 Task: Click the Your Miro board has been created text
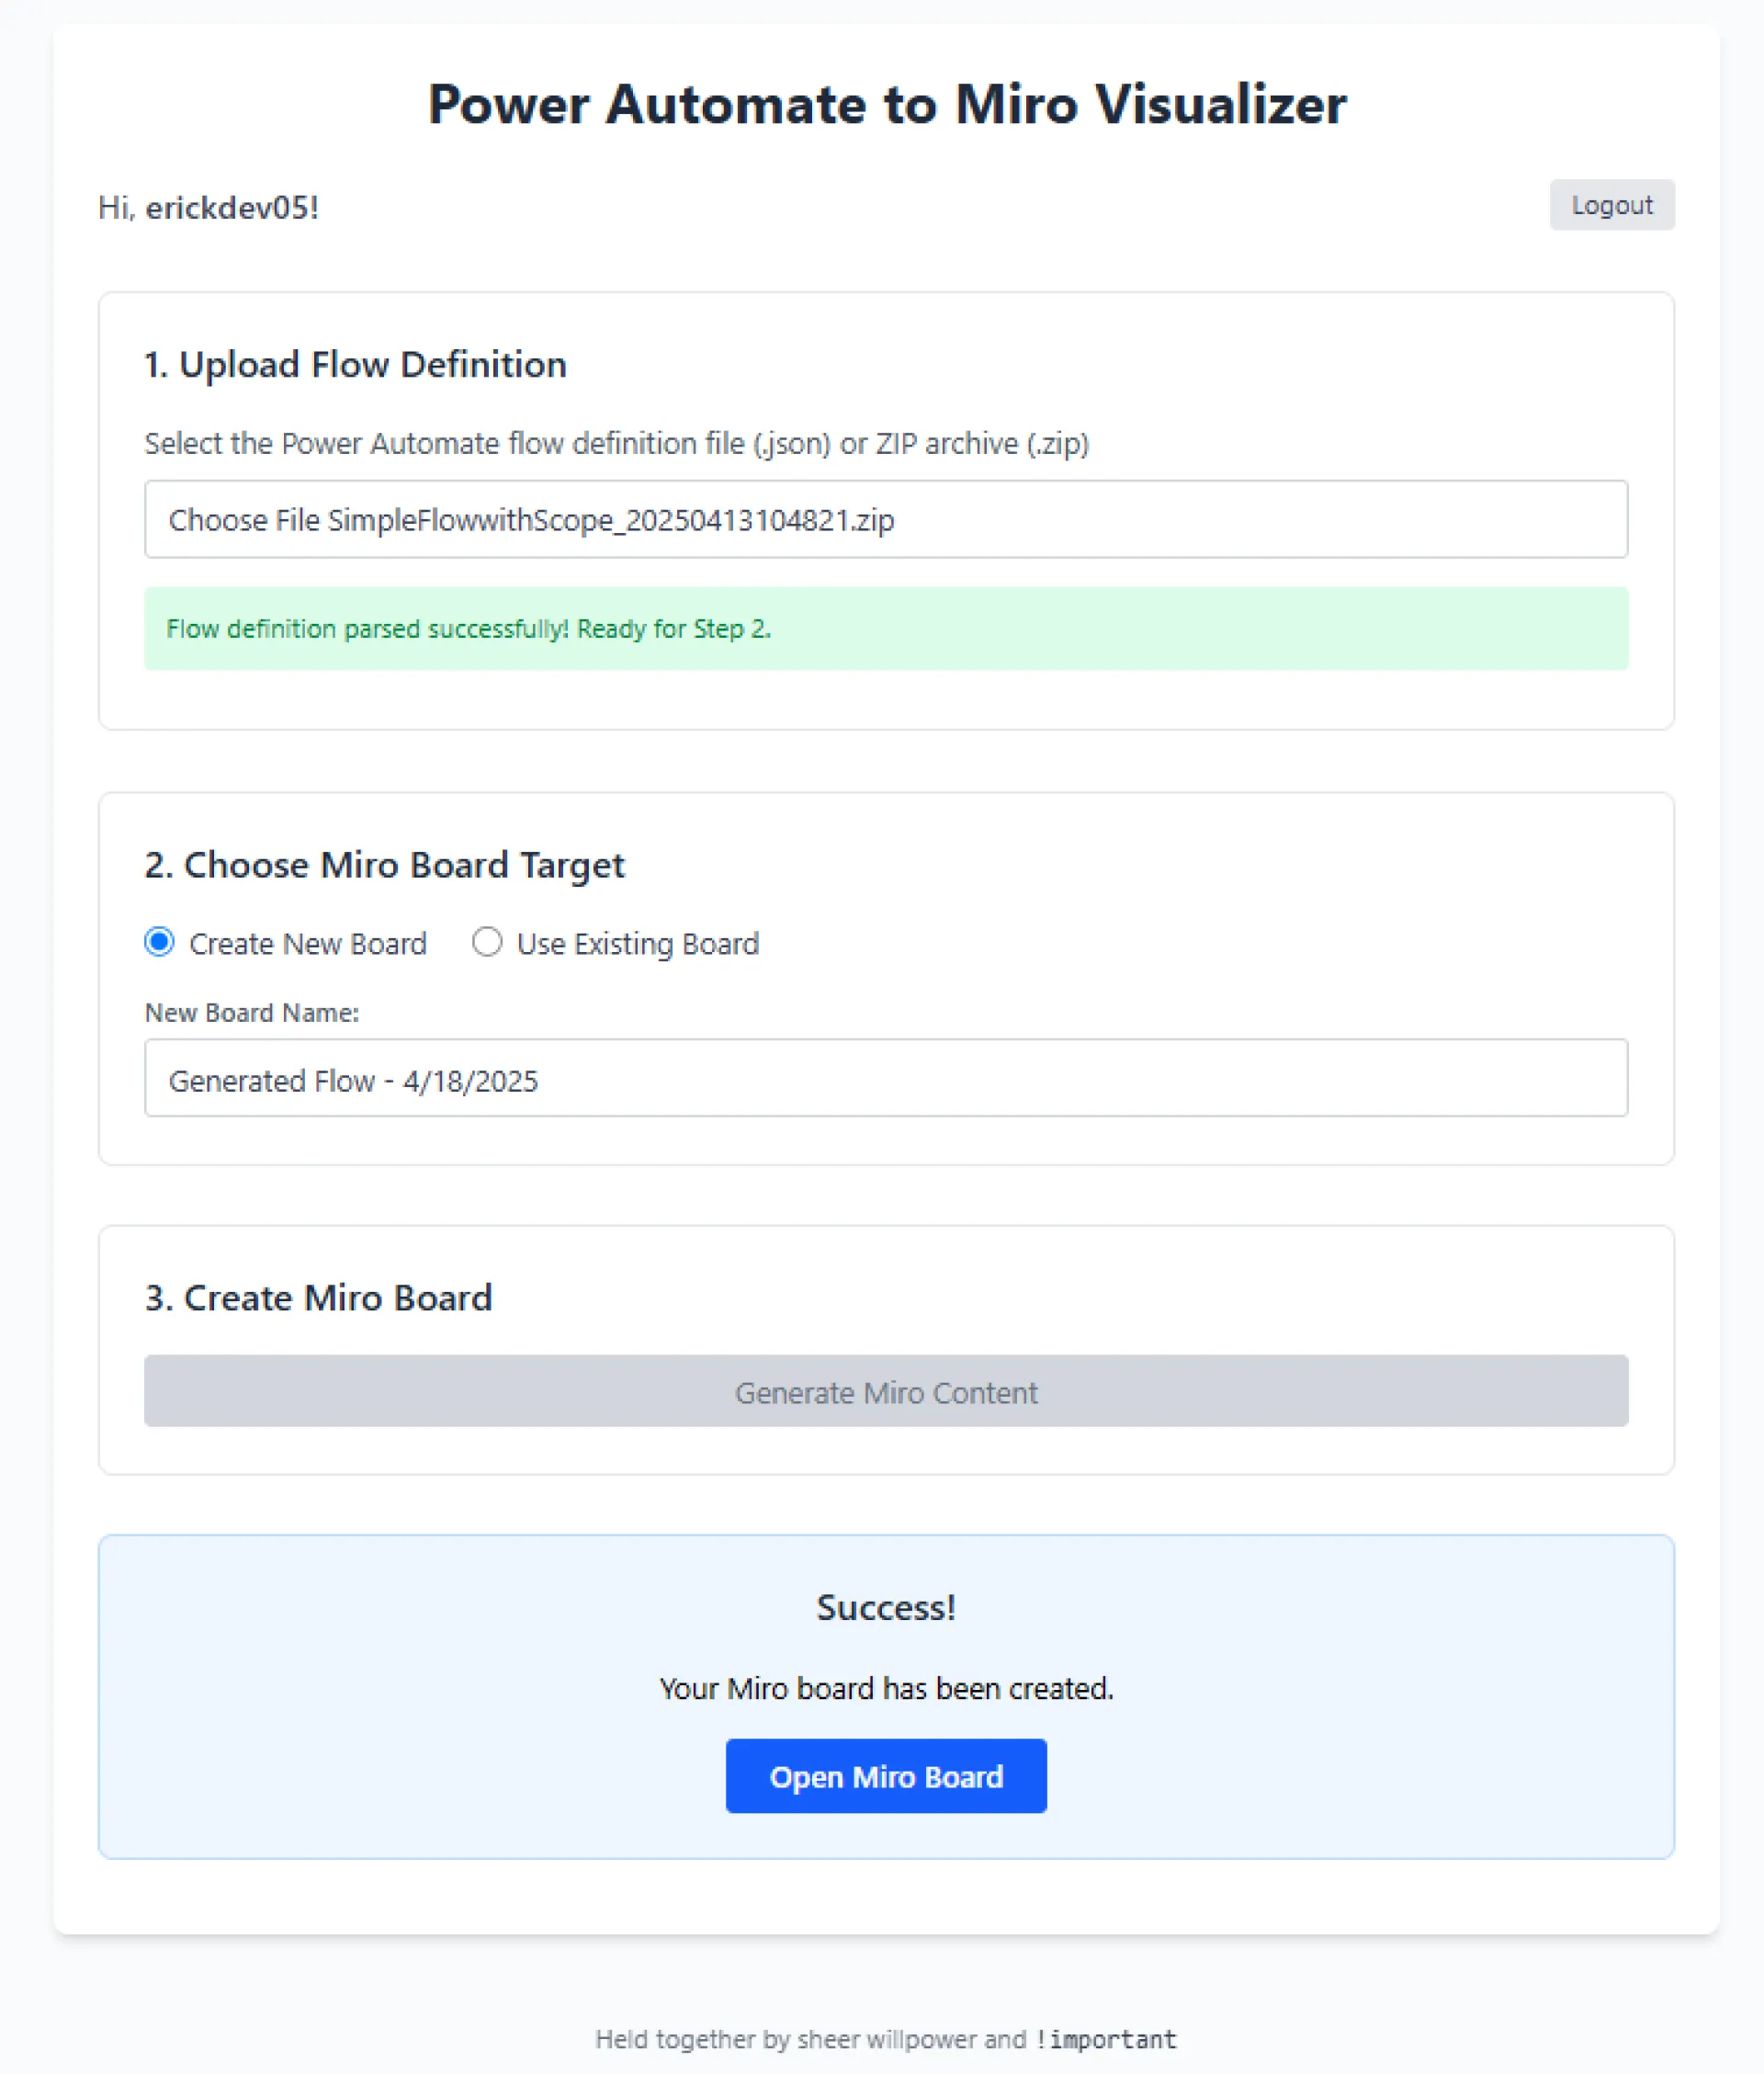[x=886, y=1689]
